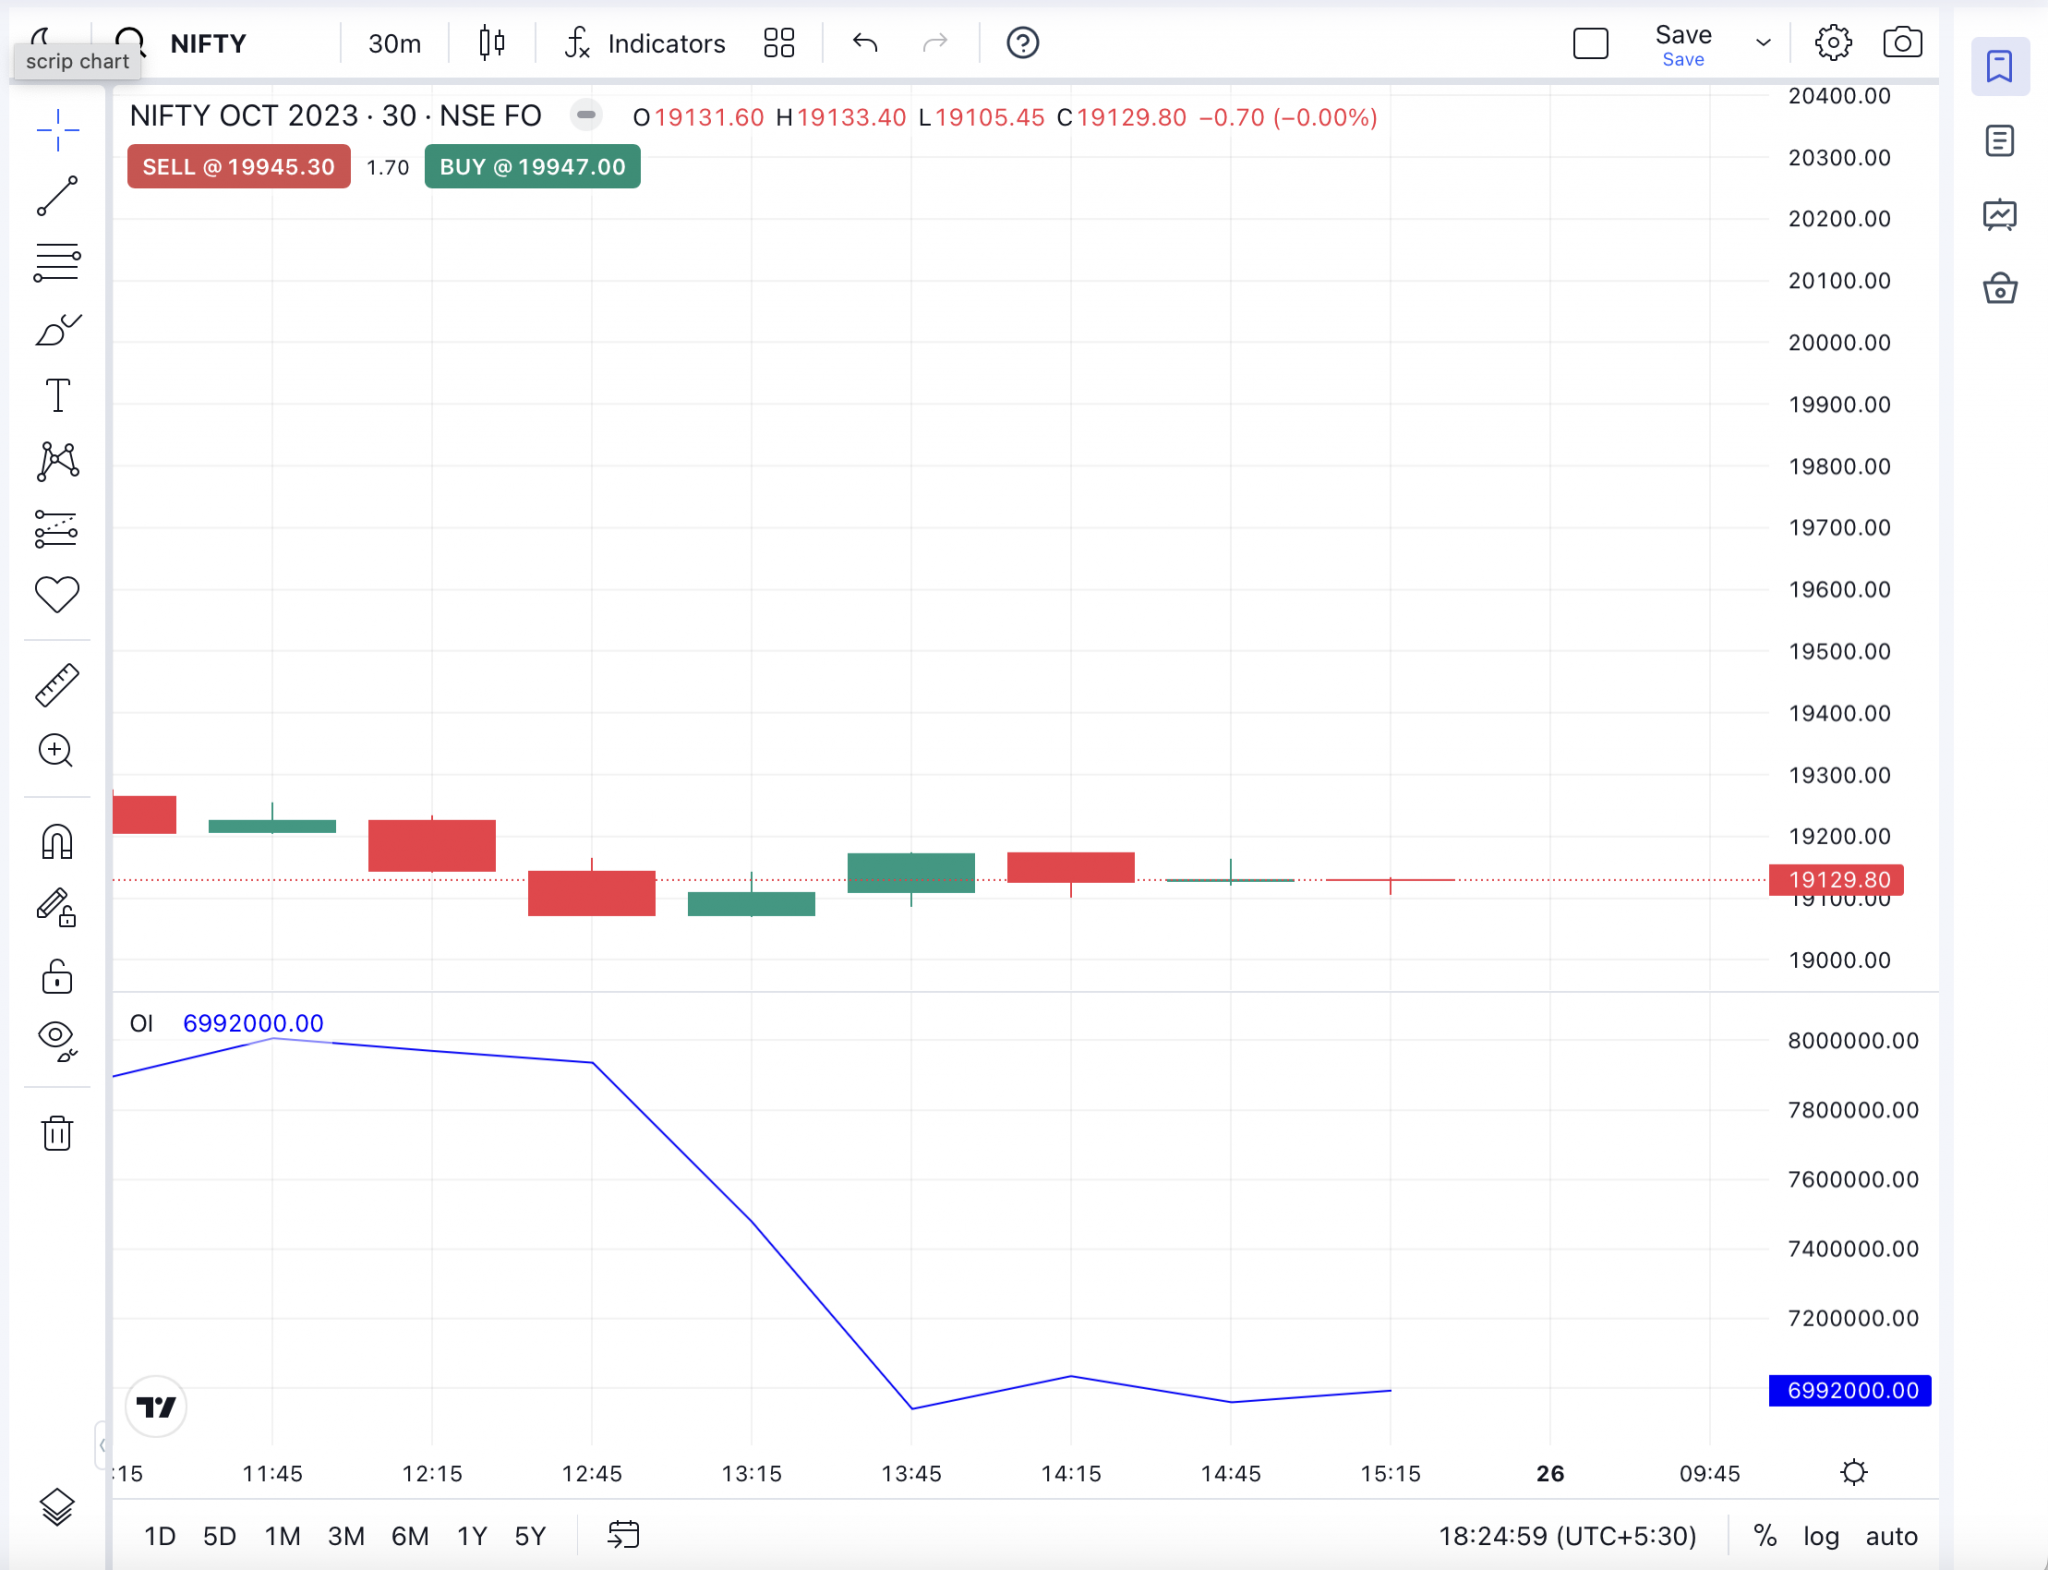Expand the Save options chevron
This screenshot has height=1570, width=2048.
click(1761, 43)
